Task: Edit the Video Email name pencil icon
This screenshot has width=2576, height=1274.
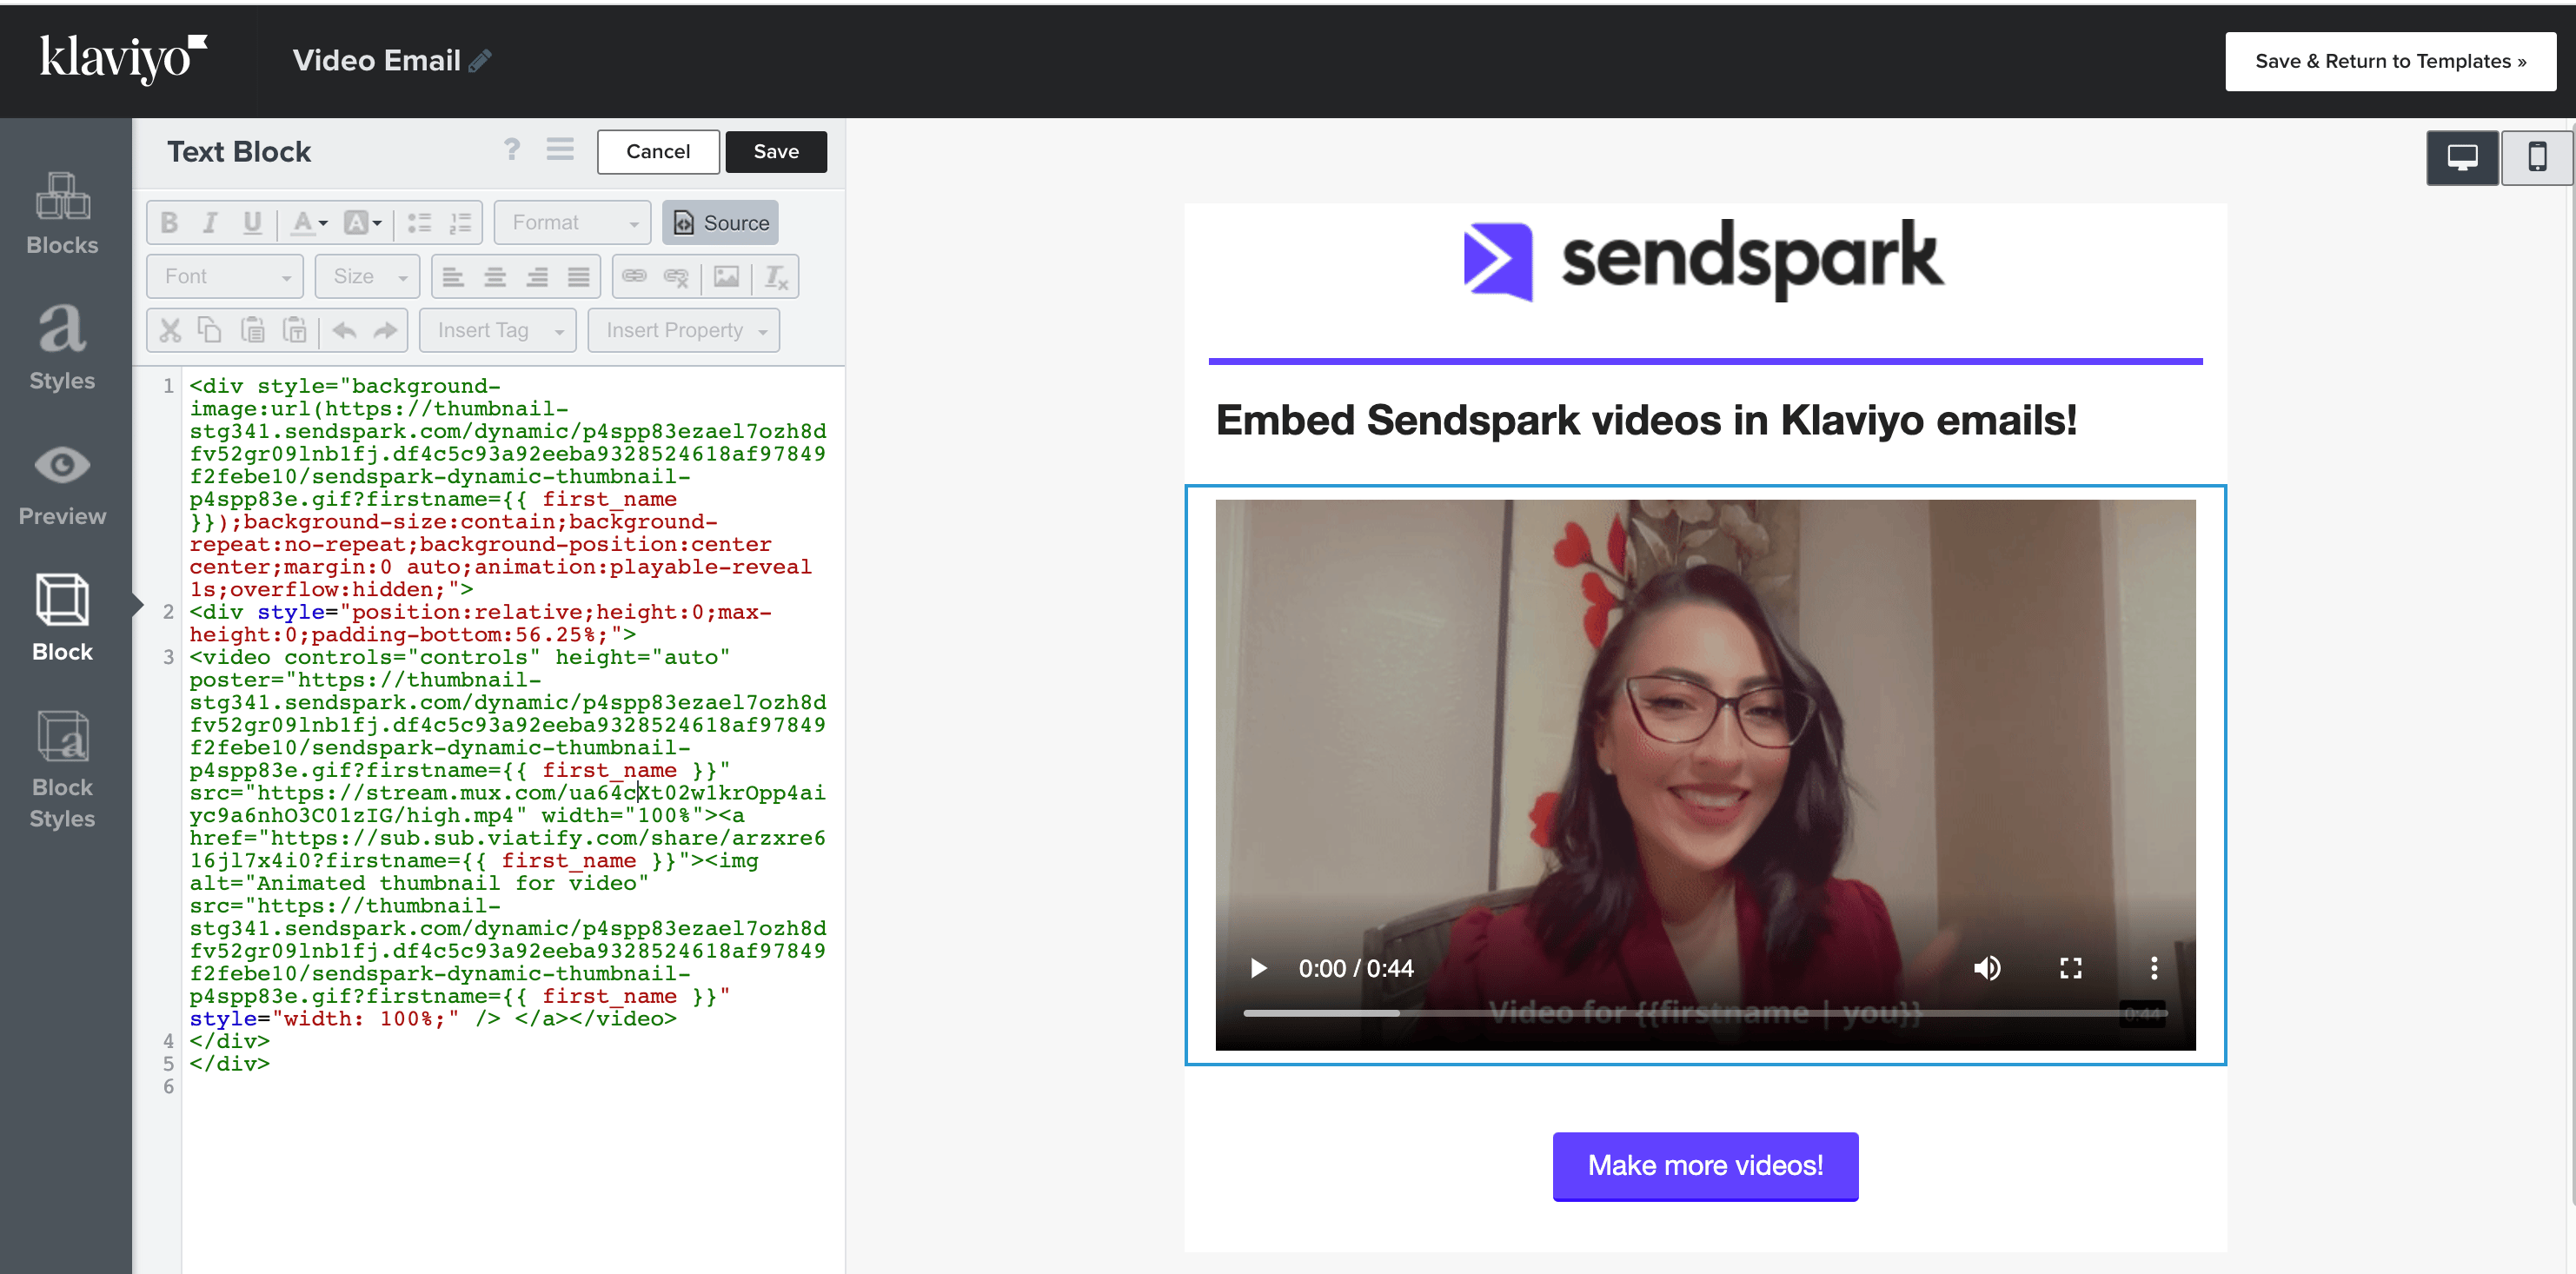Action: pos(480,61)
